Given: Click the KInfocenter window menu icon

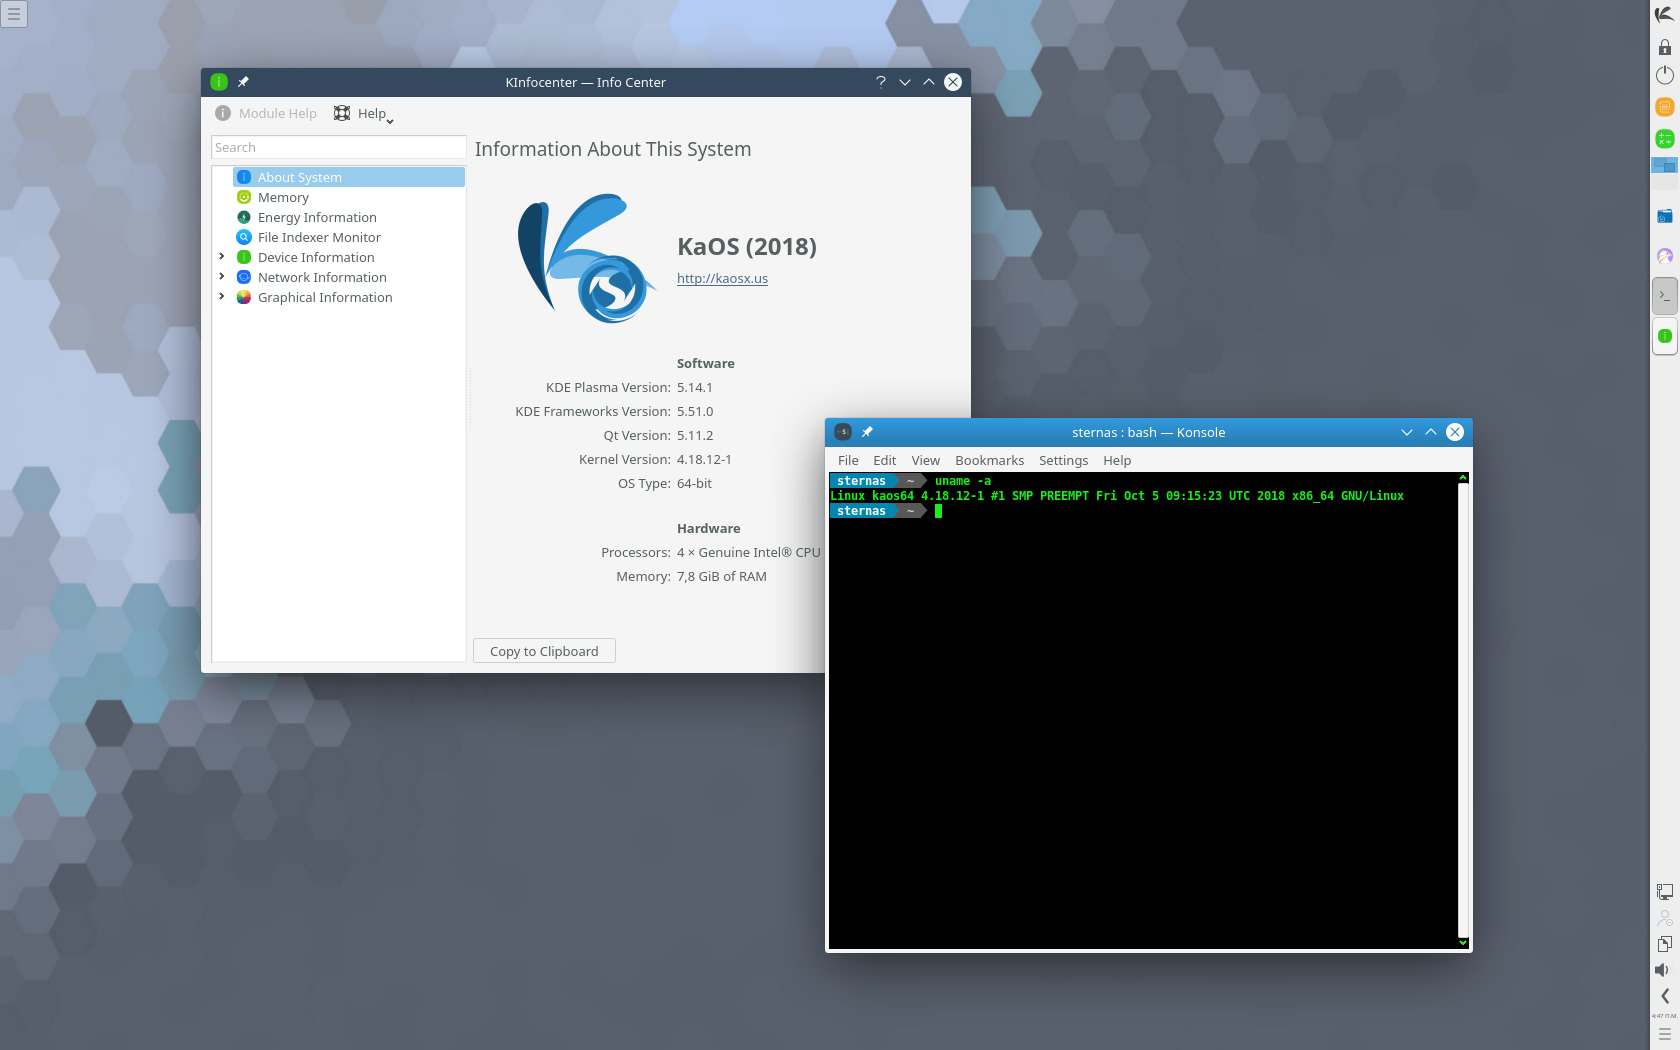Looking at the screenshot, I should 219,82.
